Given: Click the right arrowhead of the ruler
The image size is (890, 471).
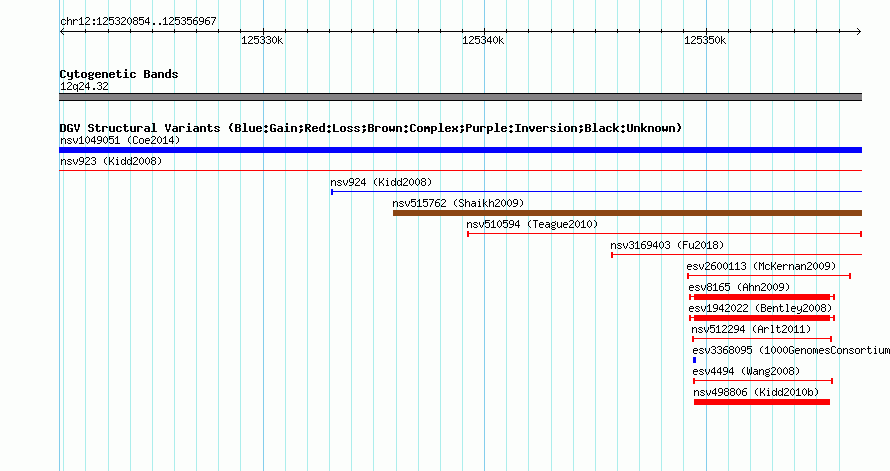Looking at the screenshot, I should point(859,32).
